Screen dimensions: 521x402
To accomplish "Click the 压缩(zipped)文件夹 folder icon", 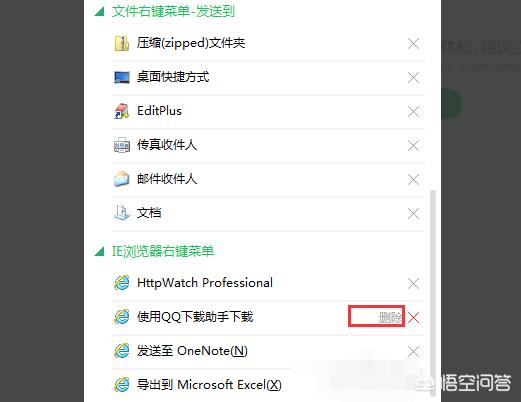I will pos(122,43).
